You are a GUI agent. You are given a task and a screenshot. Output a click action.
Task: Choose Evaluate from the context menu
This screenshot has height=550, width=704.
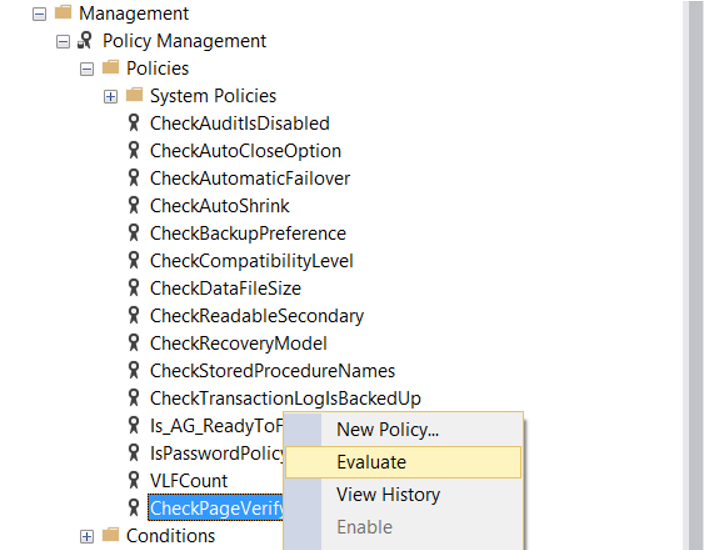(403, 462)
